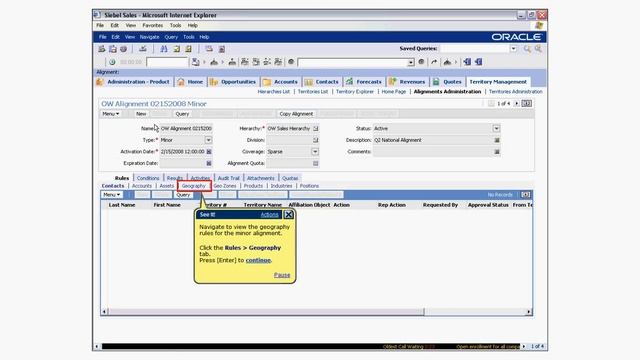Open the Territory Explorer link
The height and width of the screenshot is (360, 640).
pyautogui.click(x=355, y=92)
